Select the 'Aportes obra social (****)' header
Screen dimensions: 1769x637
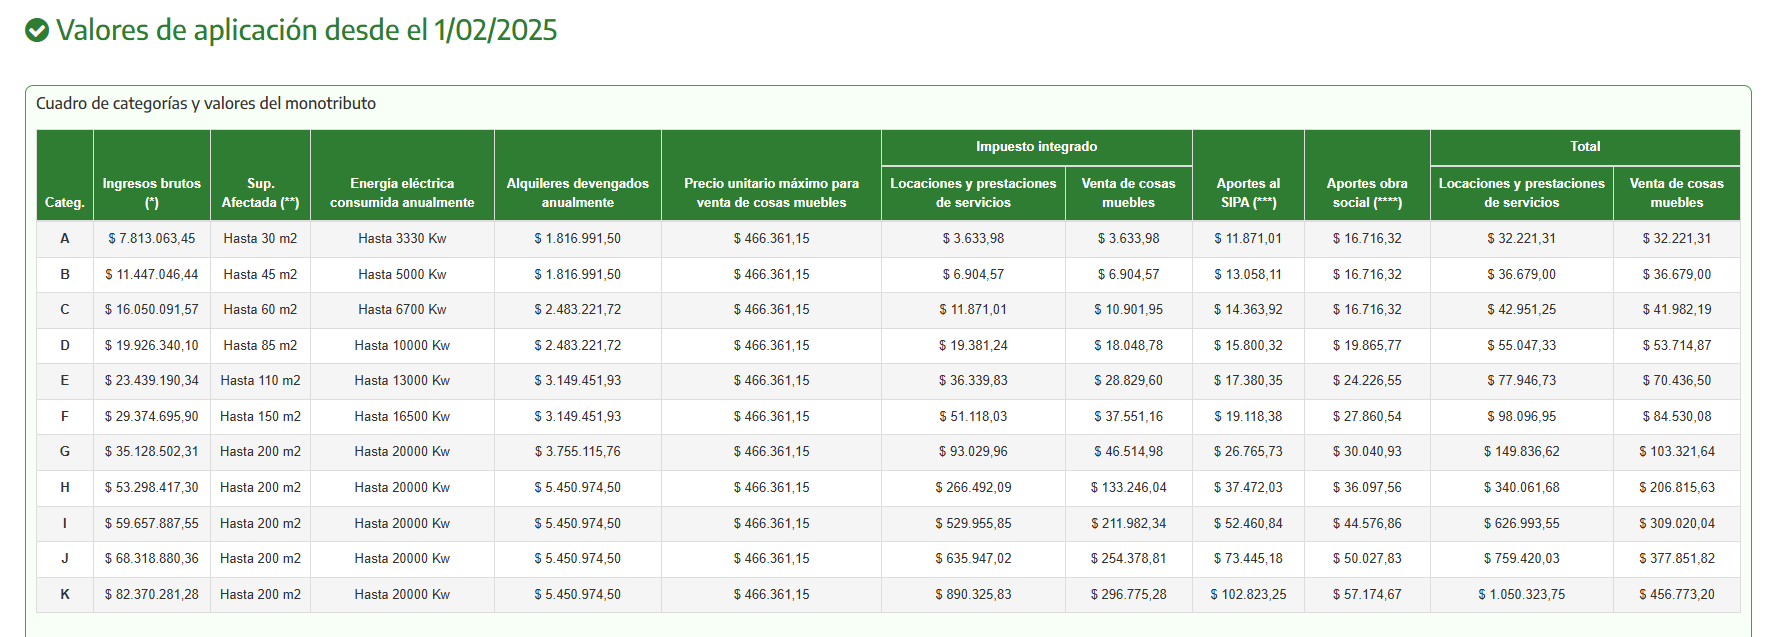1367,192
